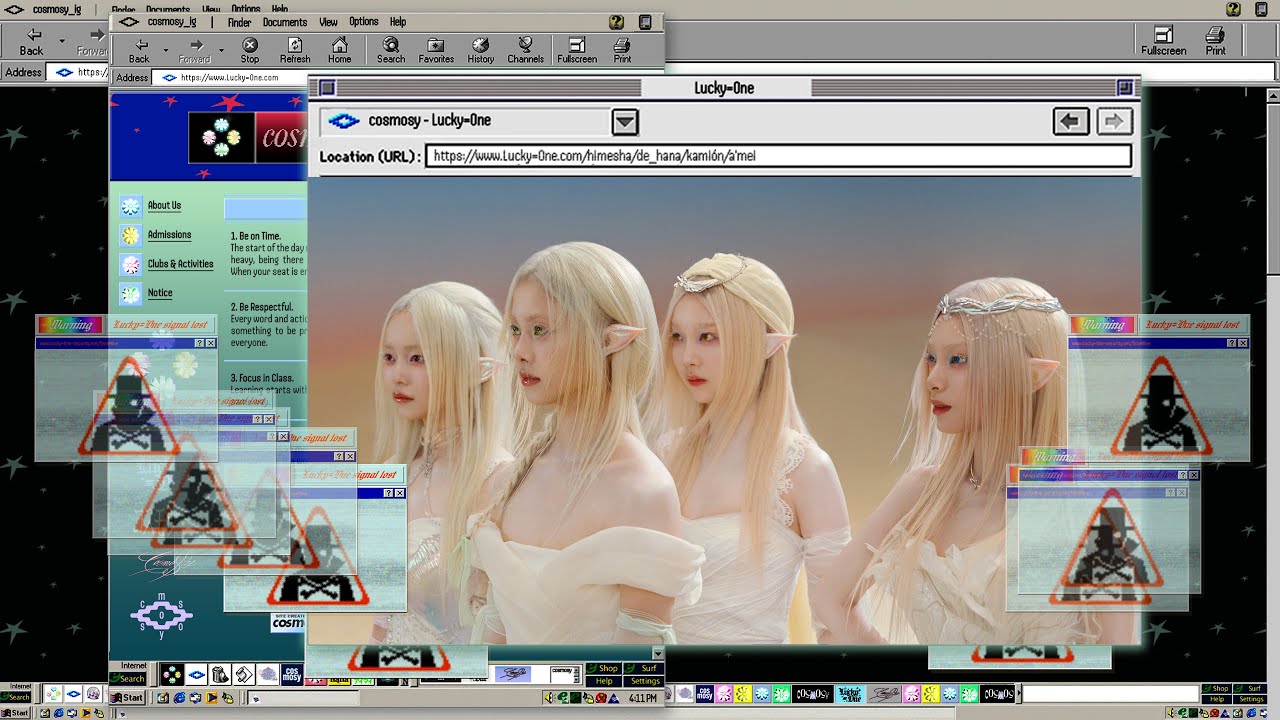The height and width of the screenshot is (720, 1280).
Task: Click the four-flower icon in front window taskbar
Action: (x=172, y=674)
